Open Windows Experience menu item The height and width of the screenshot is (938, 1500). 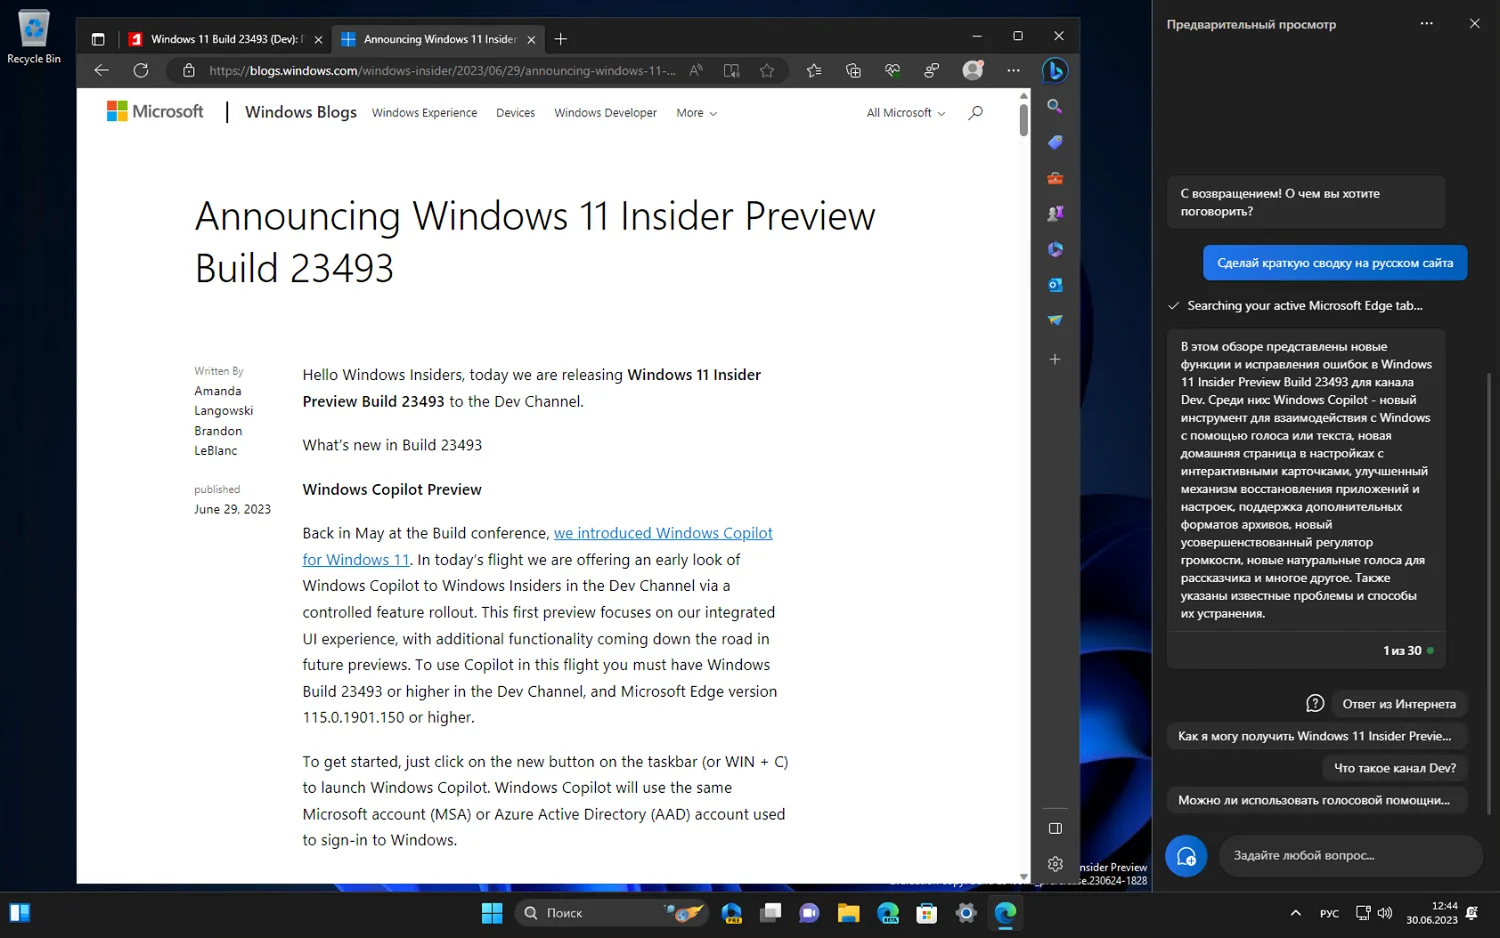pos(424,113)
